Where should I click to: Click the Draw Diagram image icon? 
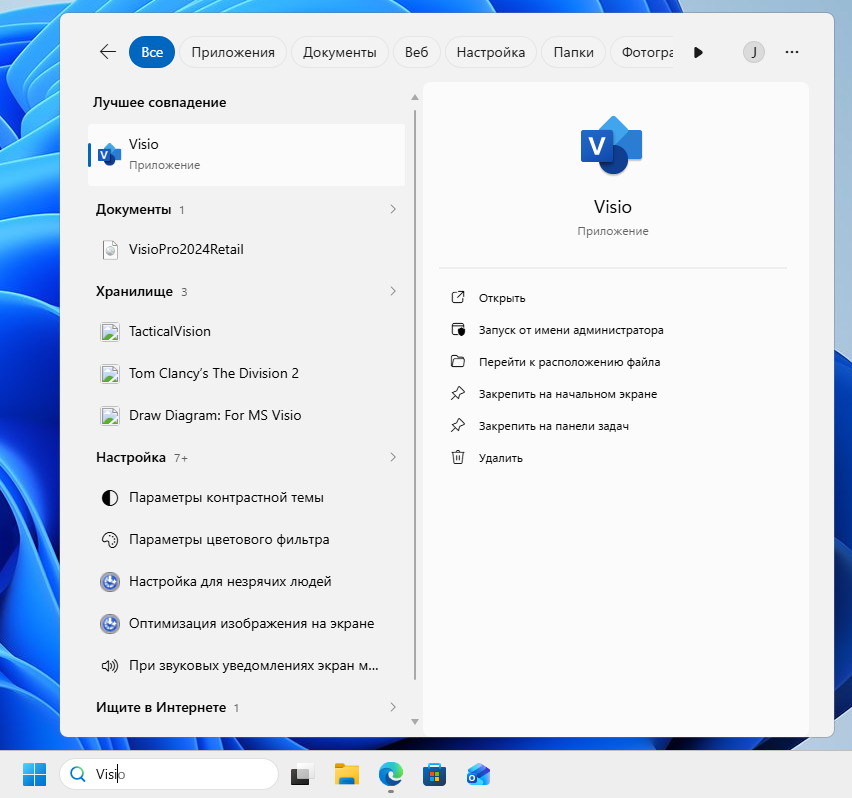110,416
